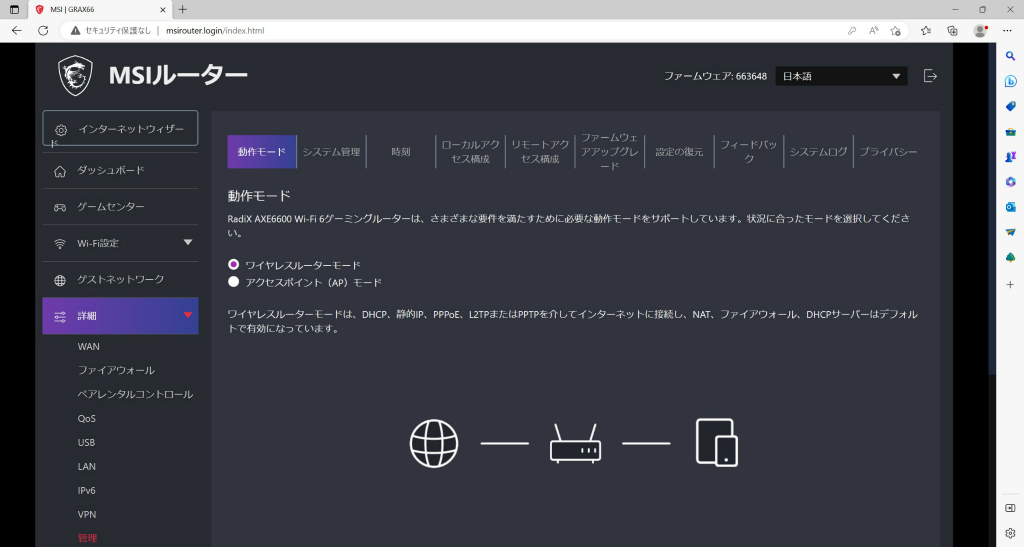Click the MSI dragon shield logo
Image resolution: width=1024 pixels, height=547 pixels.
pos(75,76)
